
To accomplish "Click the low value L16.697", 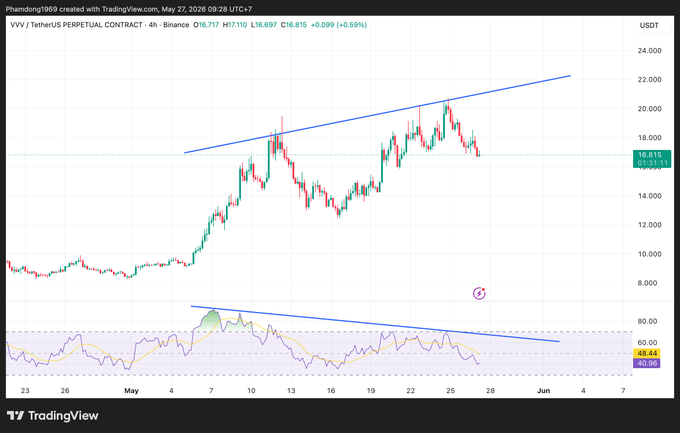I will 264,25.
